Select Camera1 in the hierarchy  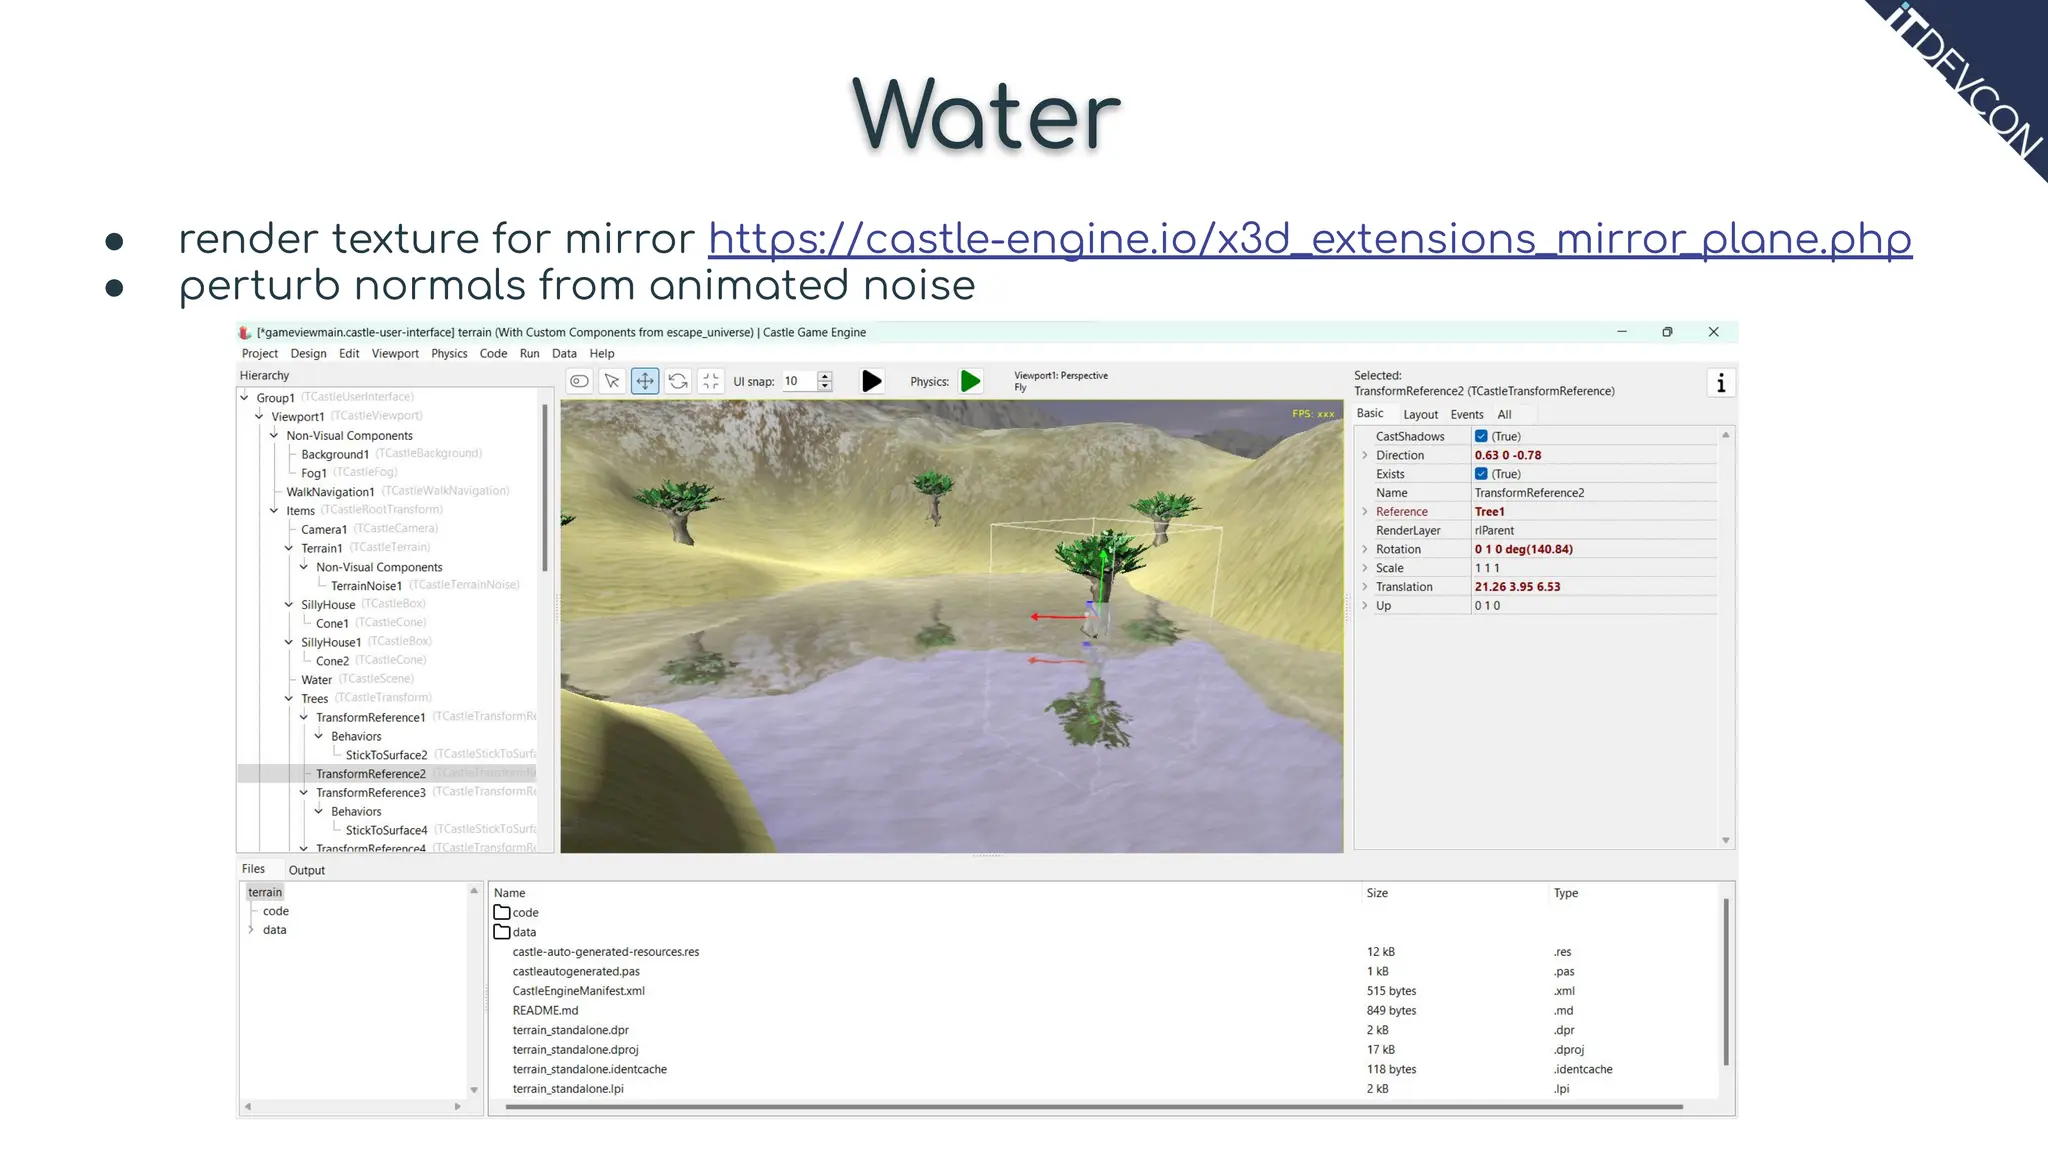click(x=324, y=529)
